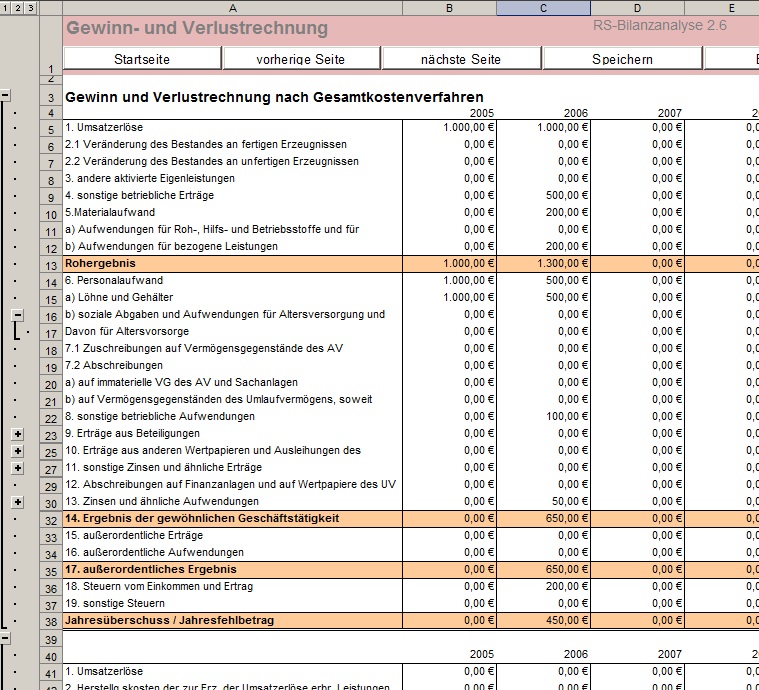Click the vorherige Seite button

pos(300,59)
